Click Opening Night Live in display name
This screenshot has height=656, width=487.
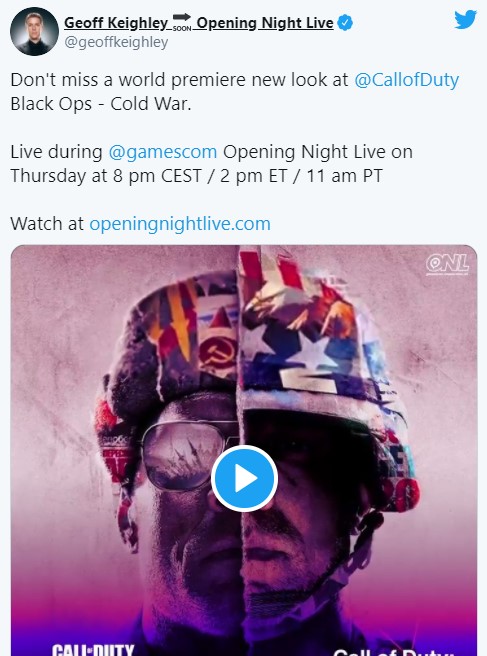[265, 23]
